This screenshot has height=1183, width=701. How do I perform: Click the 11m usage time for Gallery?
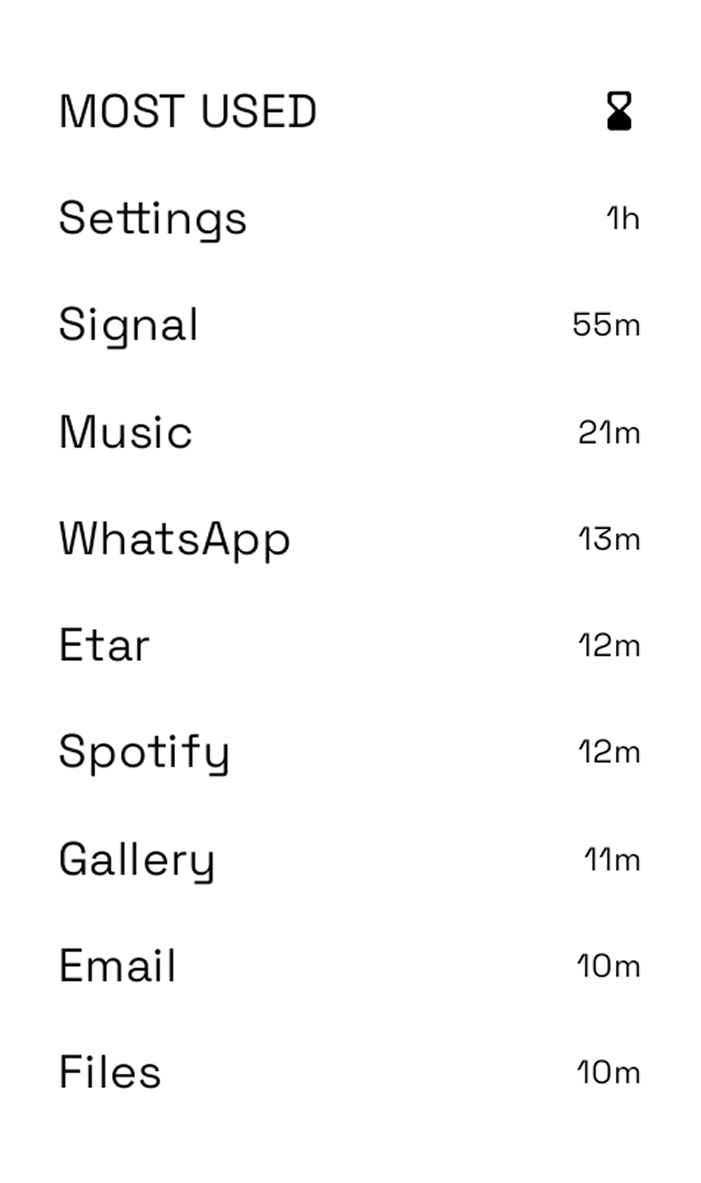click(x=612, y=860)
